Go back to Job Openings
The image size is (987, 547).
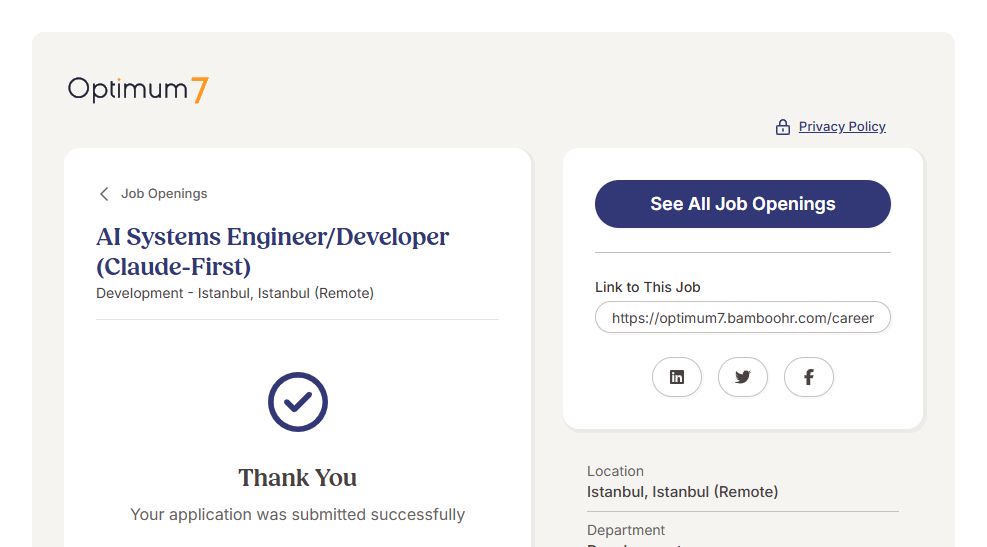click(164, 194)
